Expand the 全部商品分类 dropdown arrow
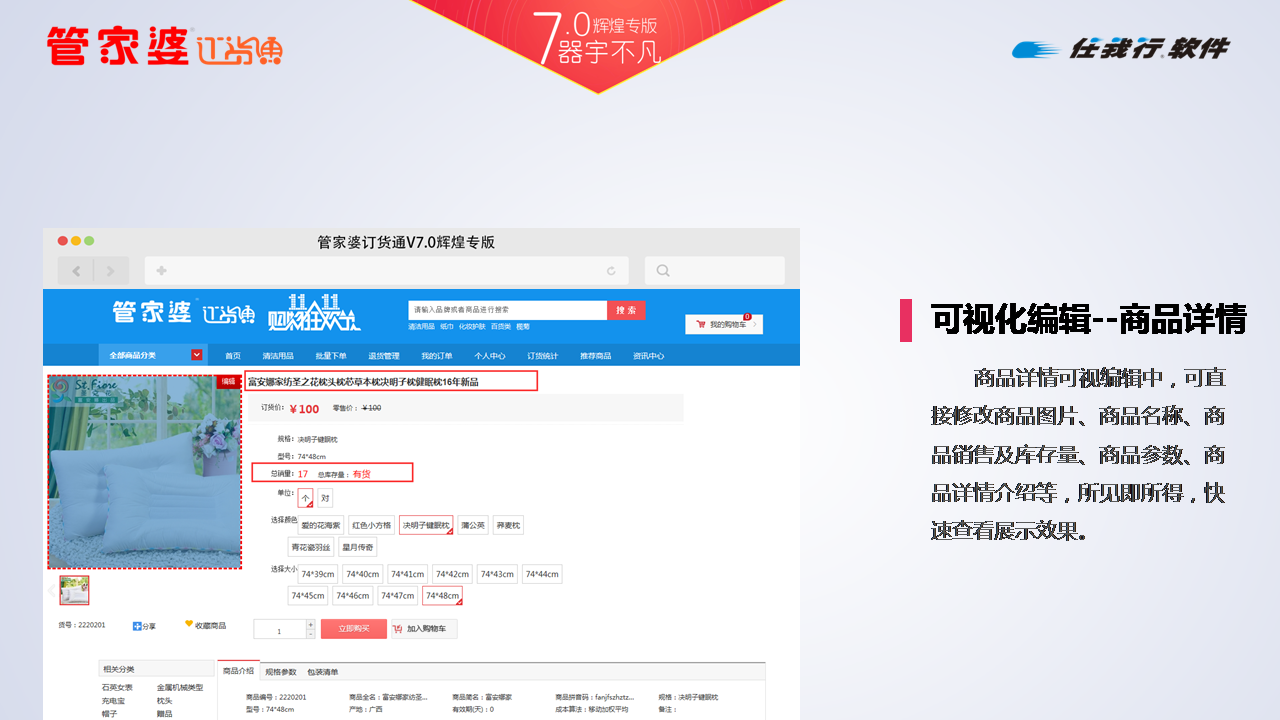The width and height of the screenshot is (1280, 720). [x=197, y=355]
